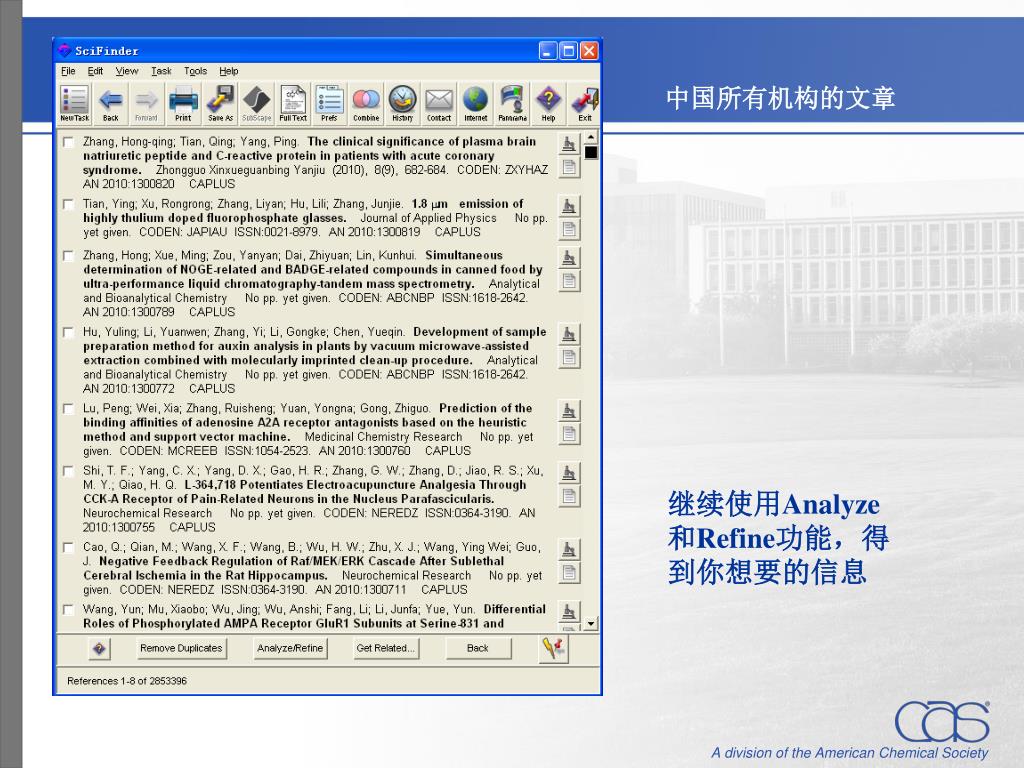The width and height of the screenshot is (1024, 768).
Task: Click the Help toolbar icon
Action: pyautogui.click(x=549, y=103)
